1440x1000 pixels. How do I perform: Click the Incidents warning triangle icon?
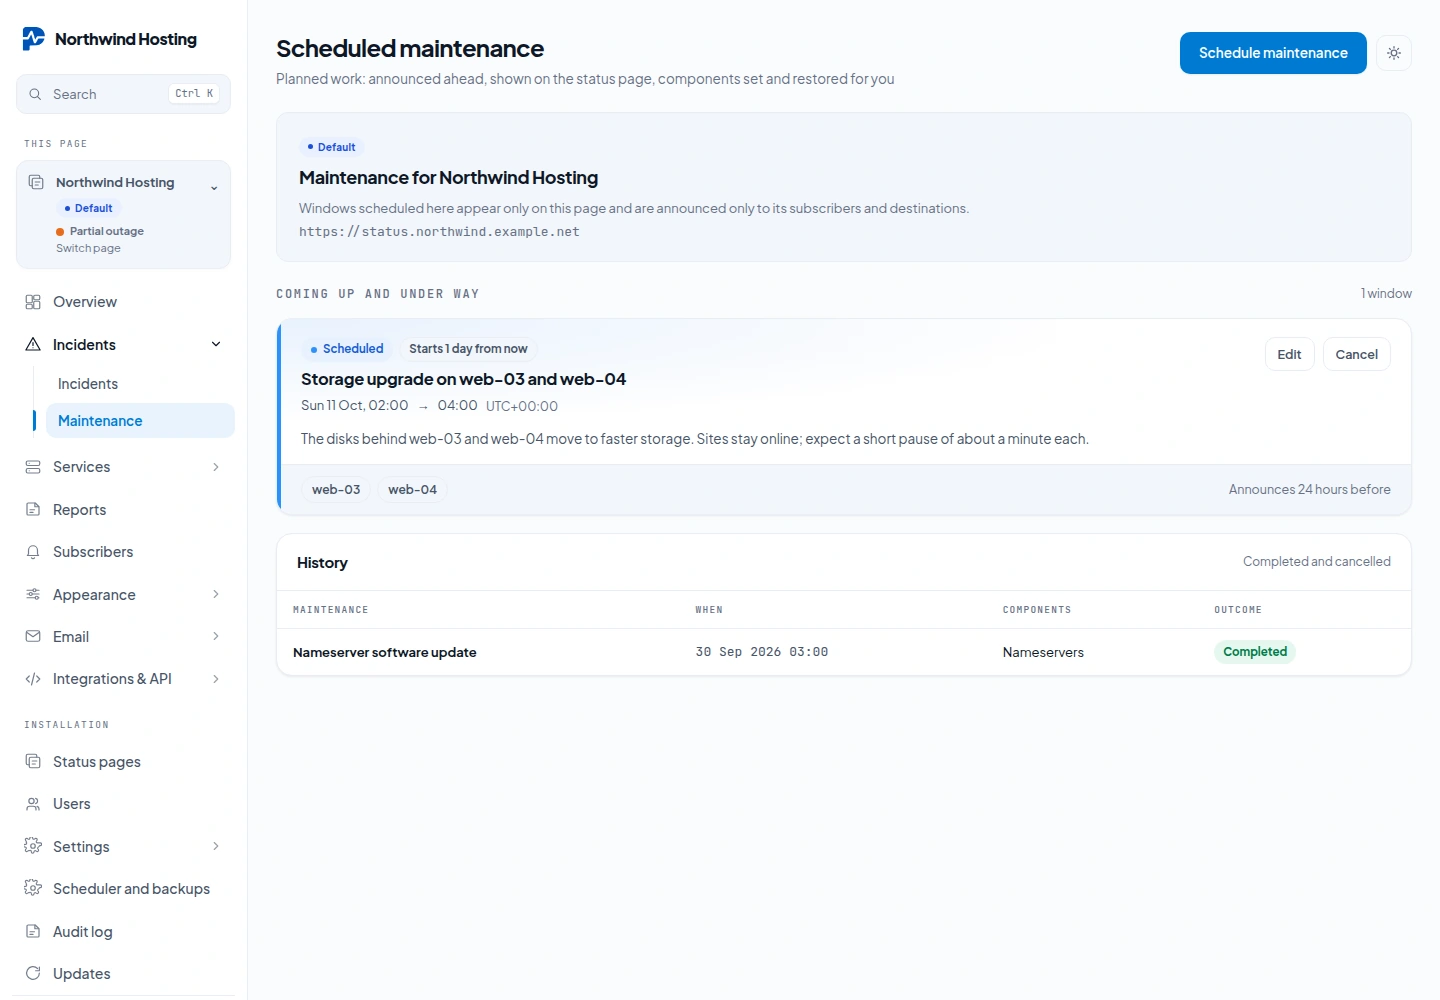tap(33, 345)
